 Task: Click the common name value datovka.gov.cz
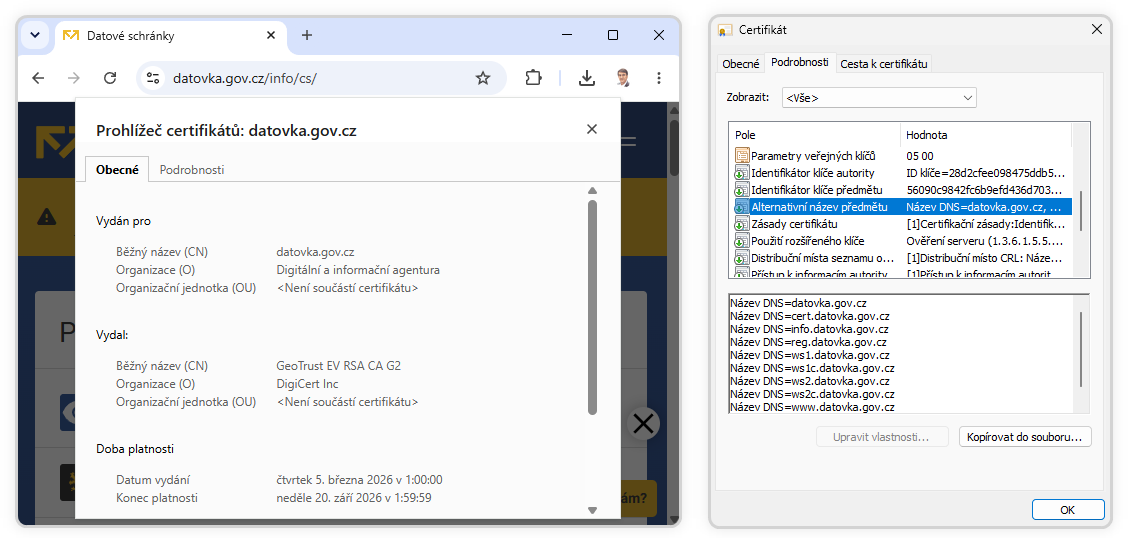coord(315,252)
